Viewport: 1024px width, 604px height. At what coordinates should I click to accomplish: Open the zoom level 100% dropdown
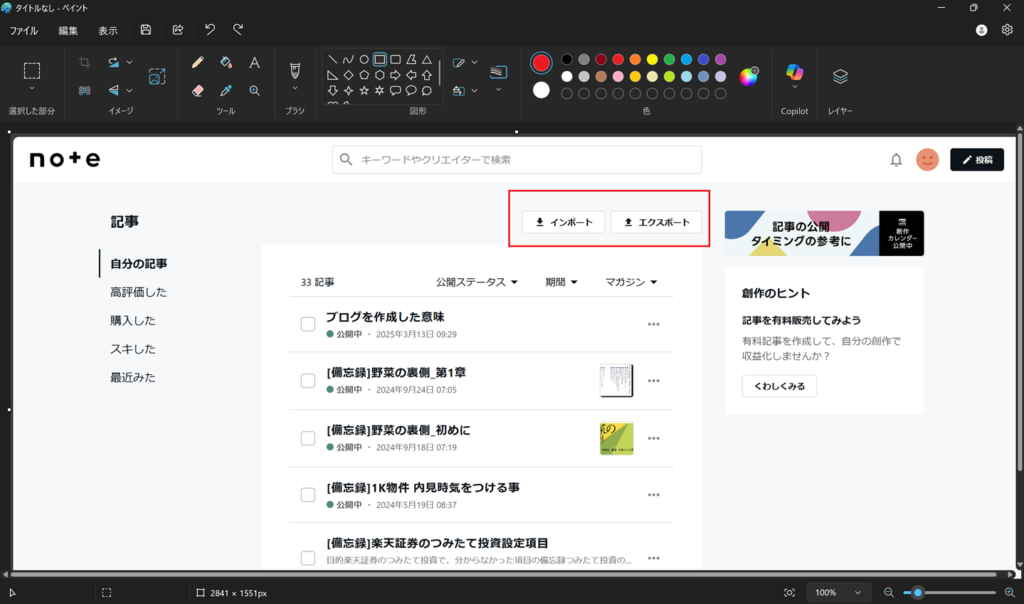point(838,593)
